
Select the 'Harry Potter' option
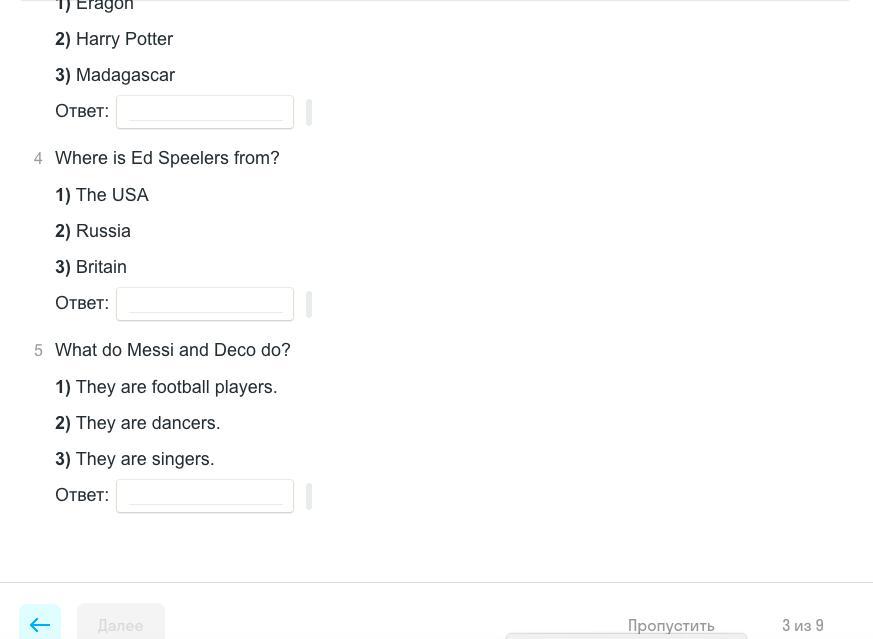coord(124,39)
